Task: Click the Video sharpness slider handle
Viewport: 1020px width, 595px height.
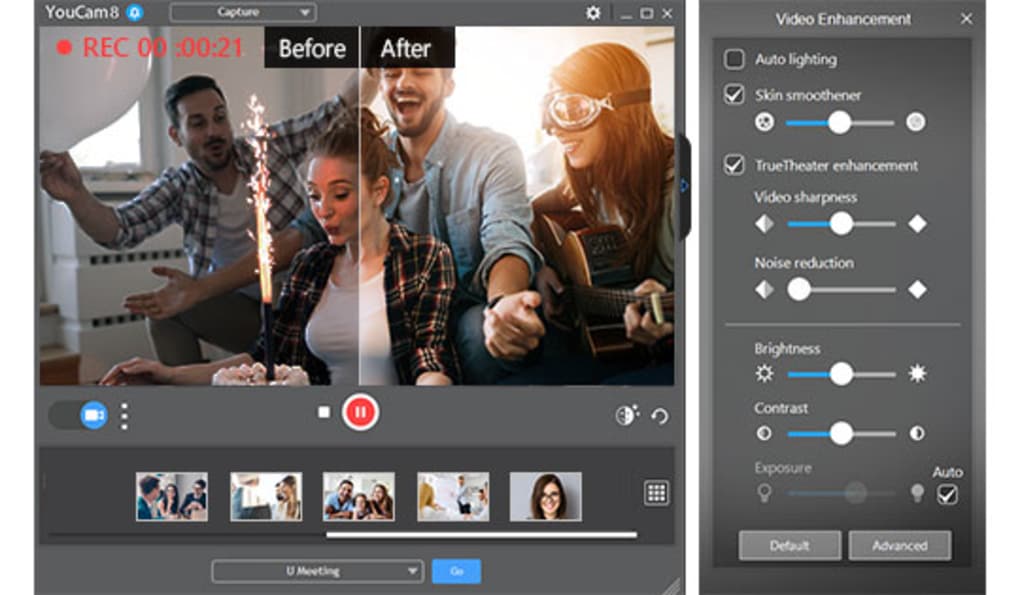Action: point(841,224)
